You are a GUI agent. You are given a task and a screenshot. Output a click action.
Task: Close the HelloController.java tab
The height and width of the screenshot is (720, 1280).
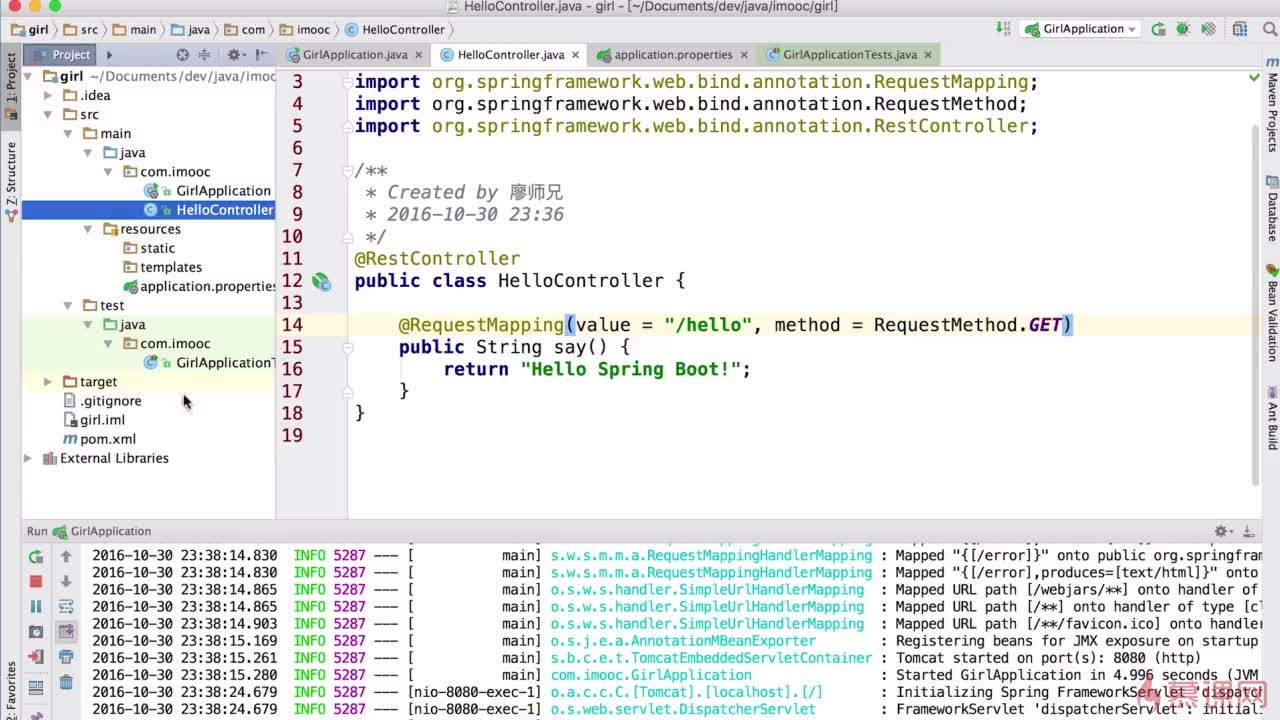575,55
